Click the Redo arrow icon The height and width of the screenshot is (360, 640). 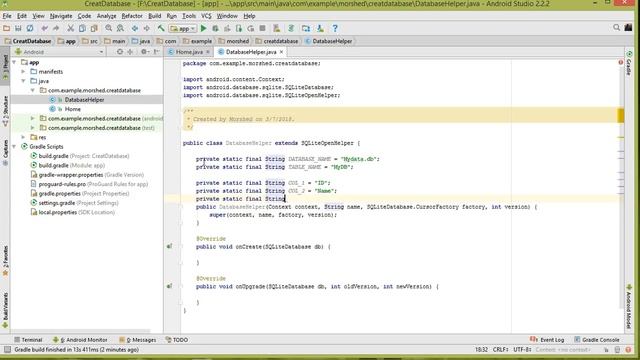pos(56,29)
